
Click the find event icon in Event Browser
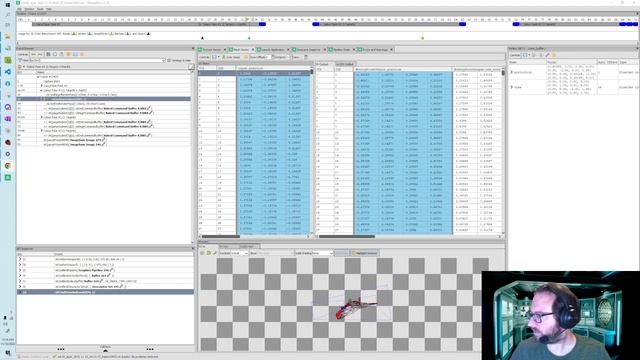tap(48, 54)
